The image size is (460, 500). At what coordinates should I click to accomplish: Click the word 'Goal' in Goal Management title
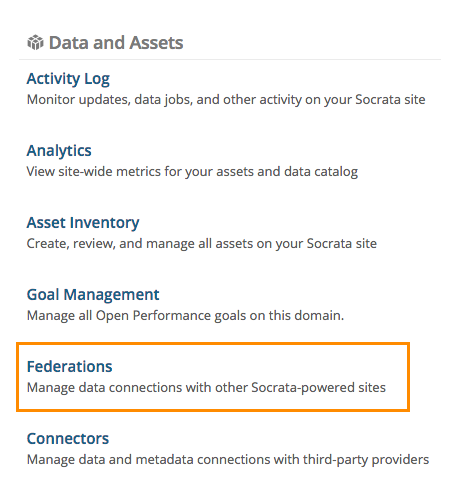[43, 295]
